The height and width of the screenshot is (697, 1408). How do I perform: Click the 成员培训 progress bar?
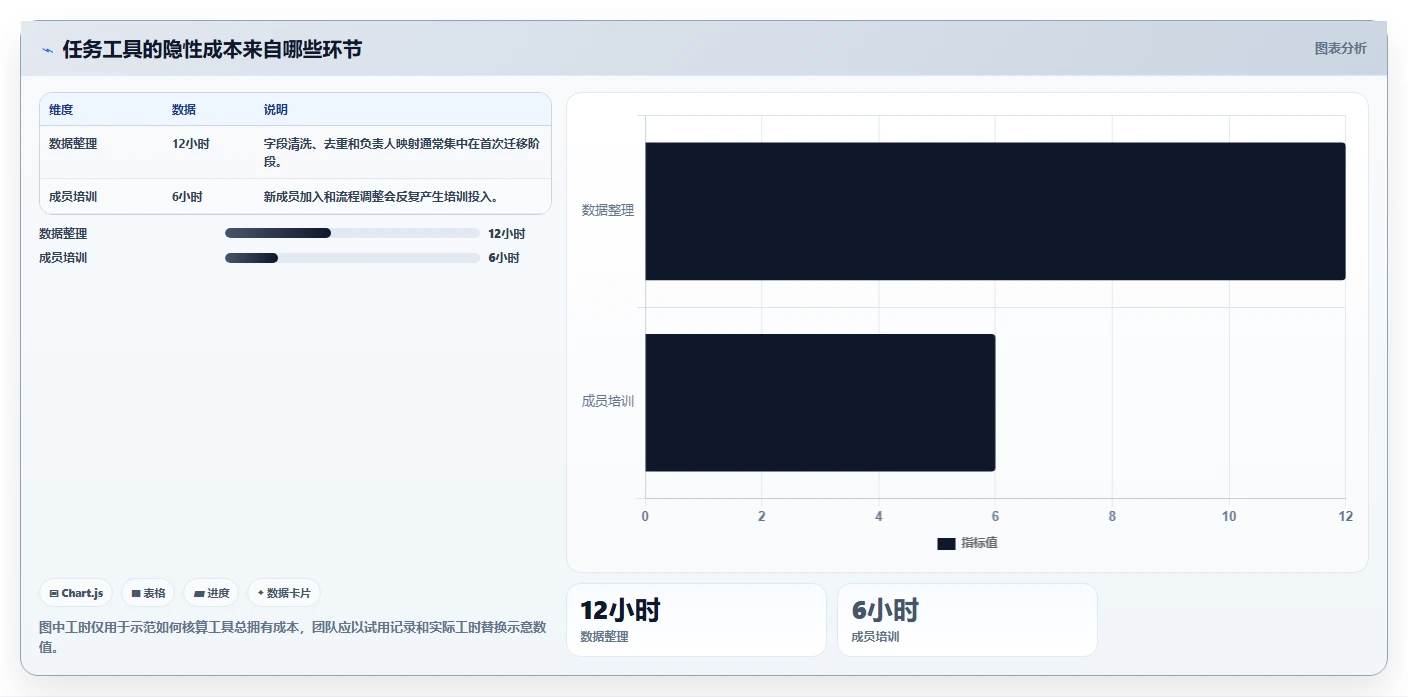[x=352, y=258]
